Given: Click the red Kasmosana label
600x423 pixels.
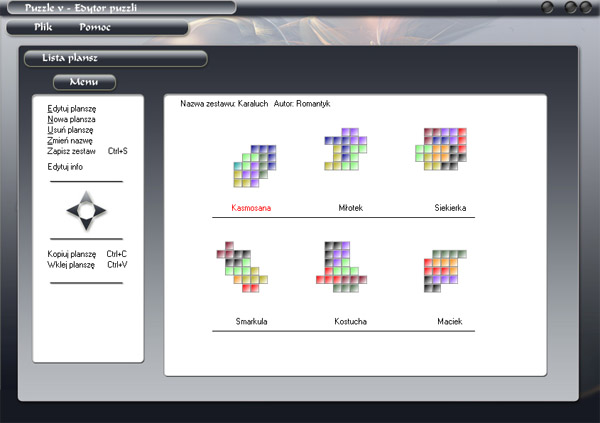Looking at the screenshot, I should click(x=251, y=208).
